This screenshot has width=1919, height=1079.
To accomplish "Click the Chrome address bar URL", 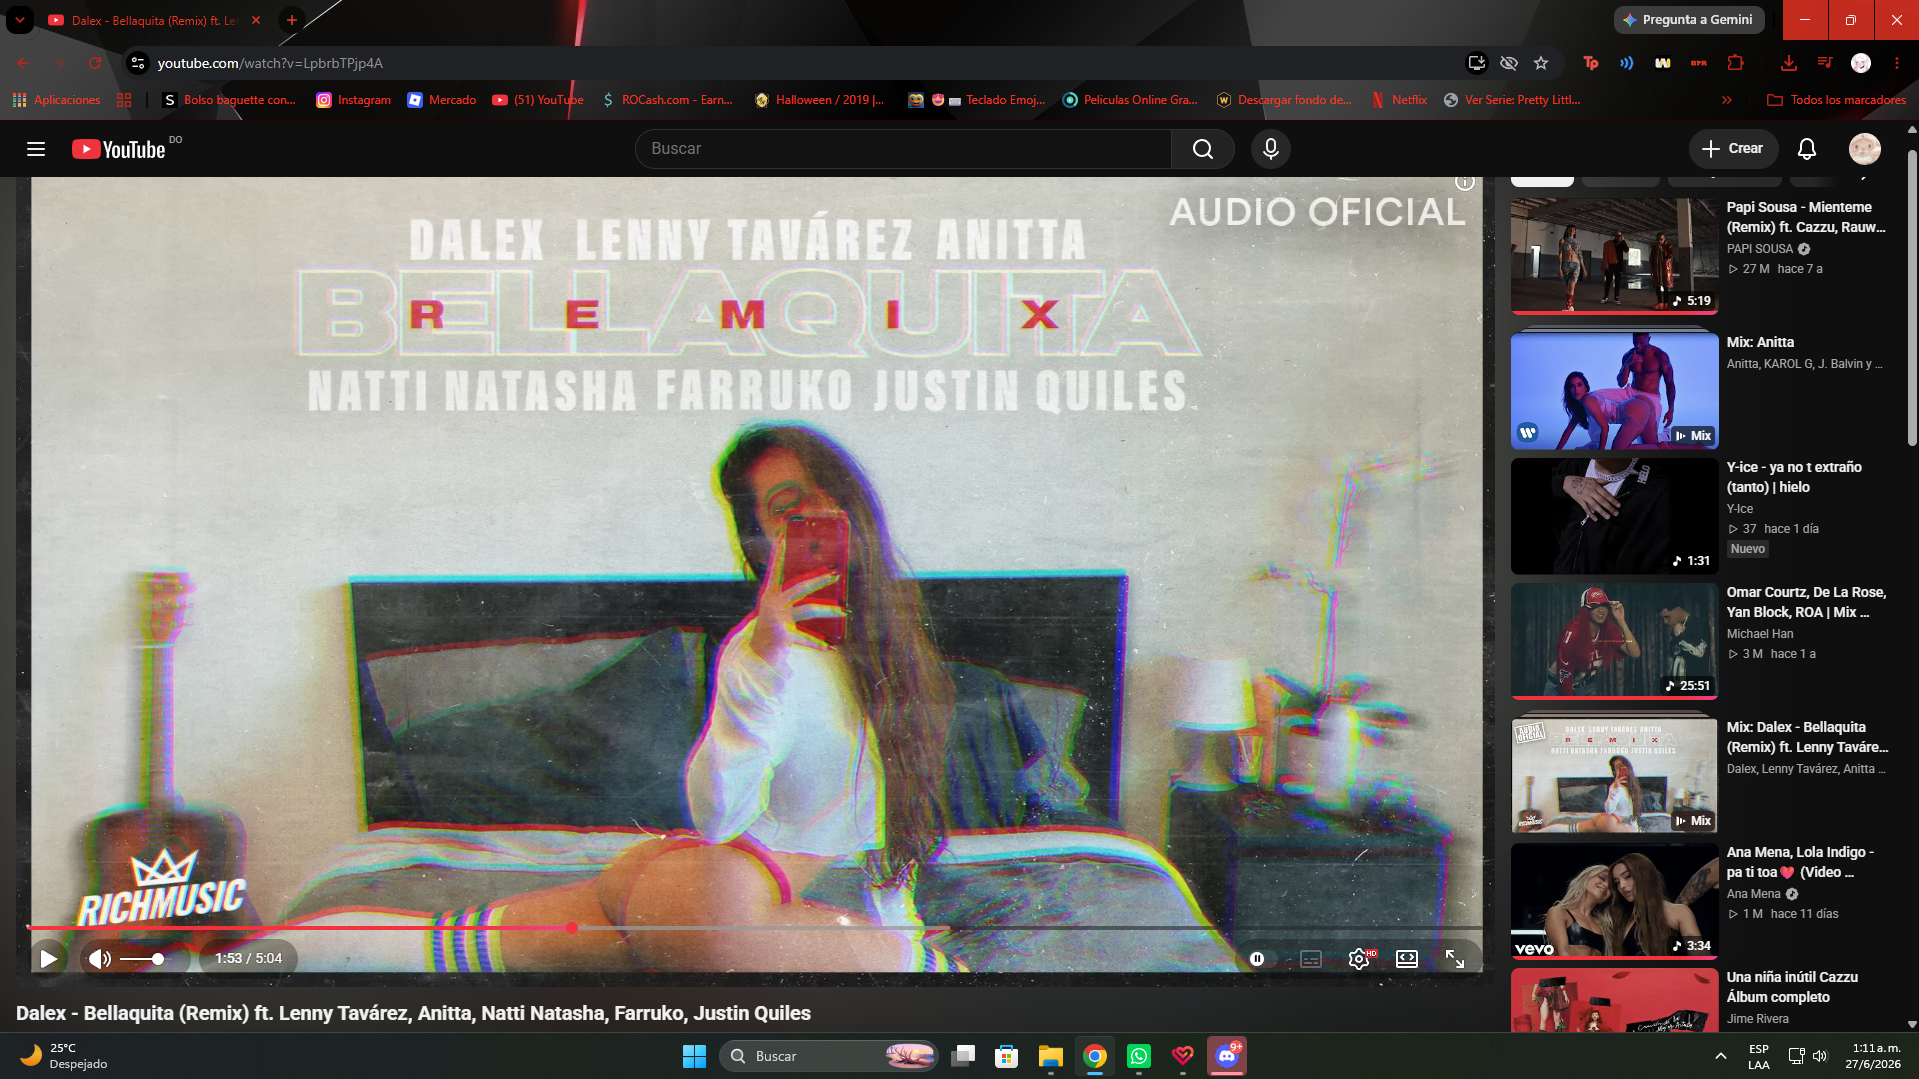I will [270, 63].
